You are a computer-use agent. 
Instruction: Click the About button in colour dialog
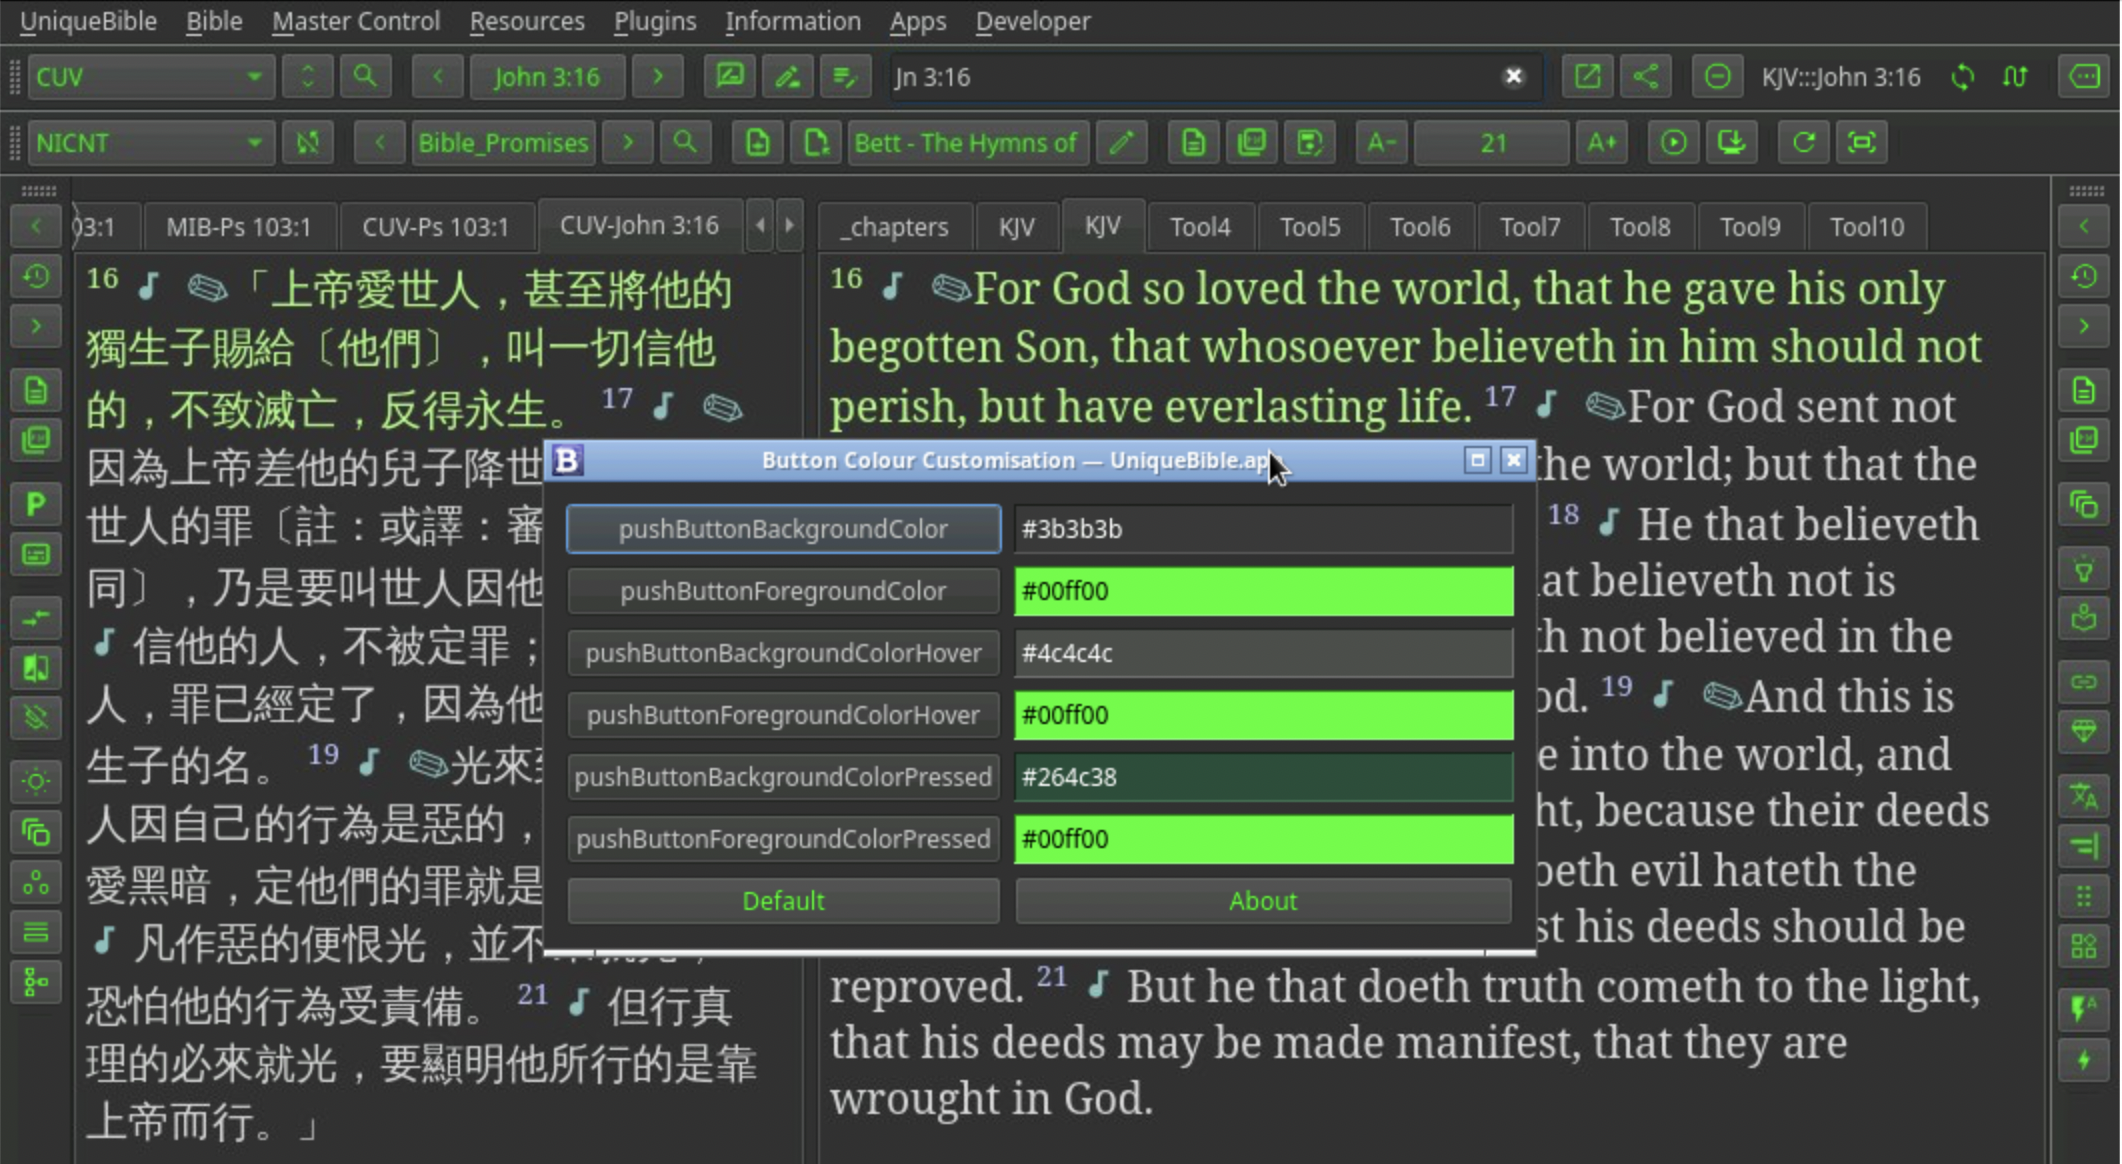[1263, 901]
